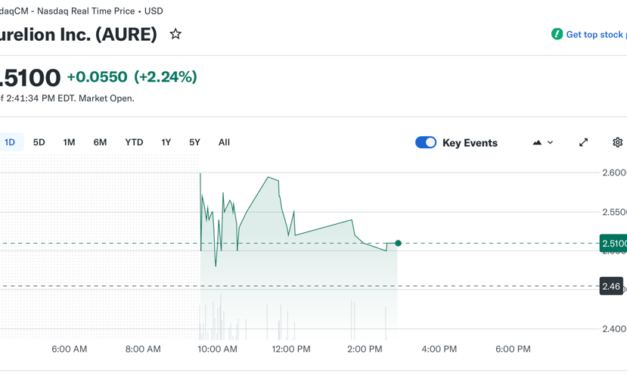
Task: Show the 5Y range
Action: click(194, 142)
